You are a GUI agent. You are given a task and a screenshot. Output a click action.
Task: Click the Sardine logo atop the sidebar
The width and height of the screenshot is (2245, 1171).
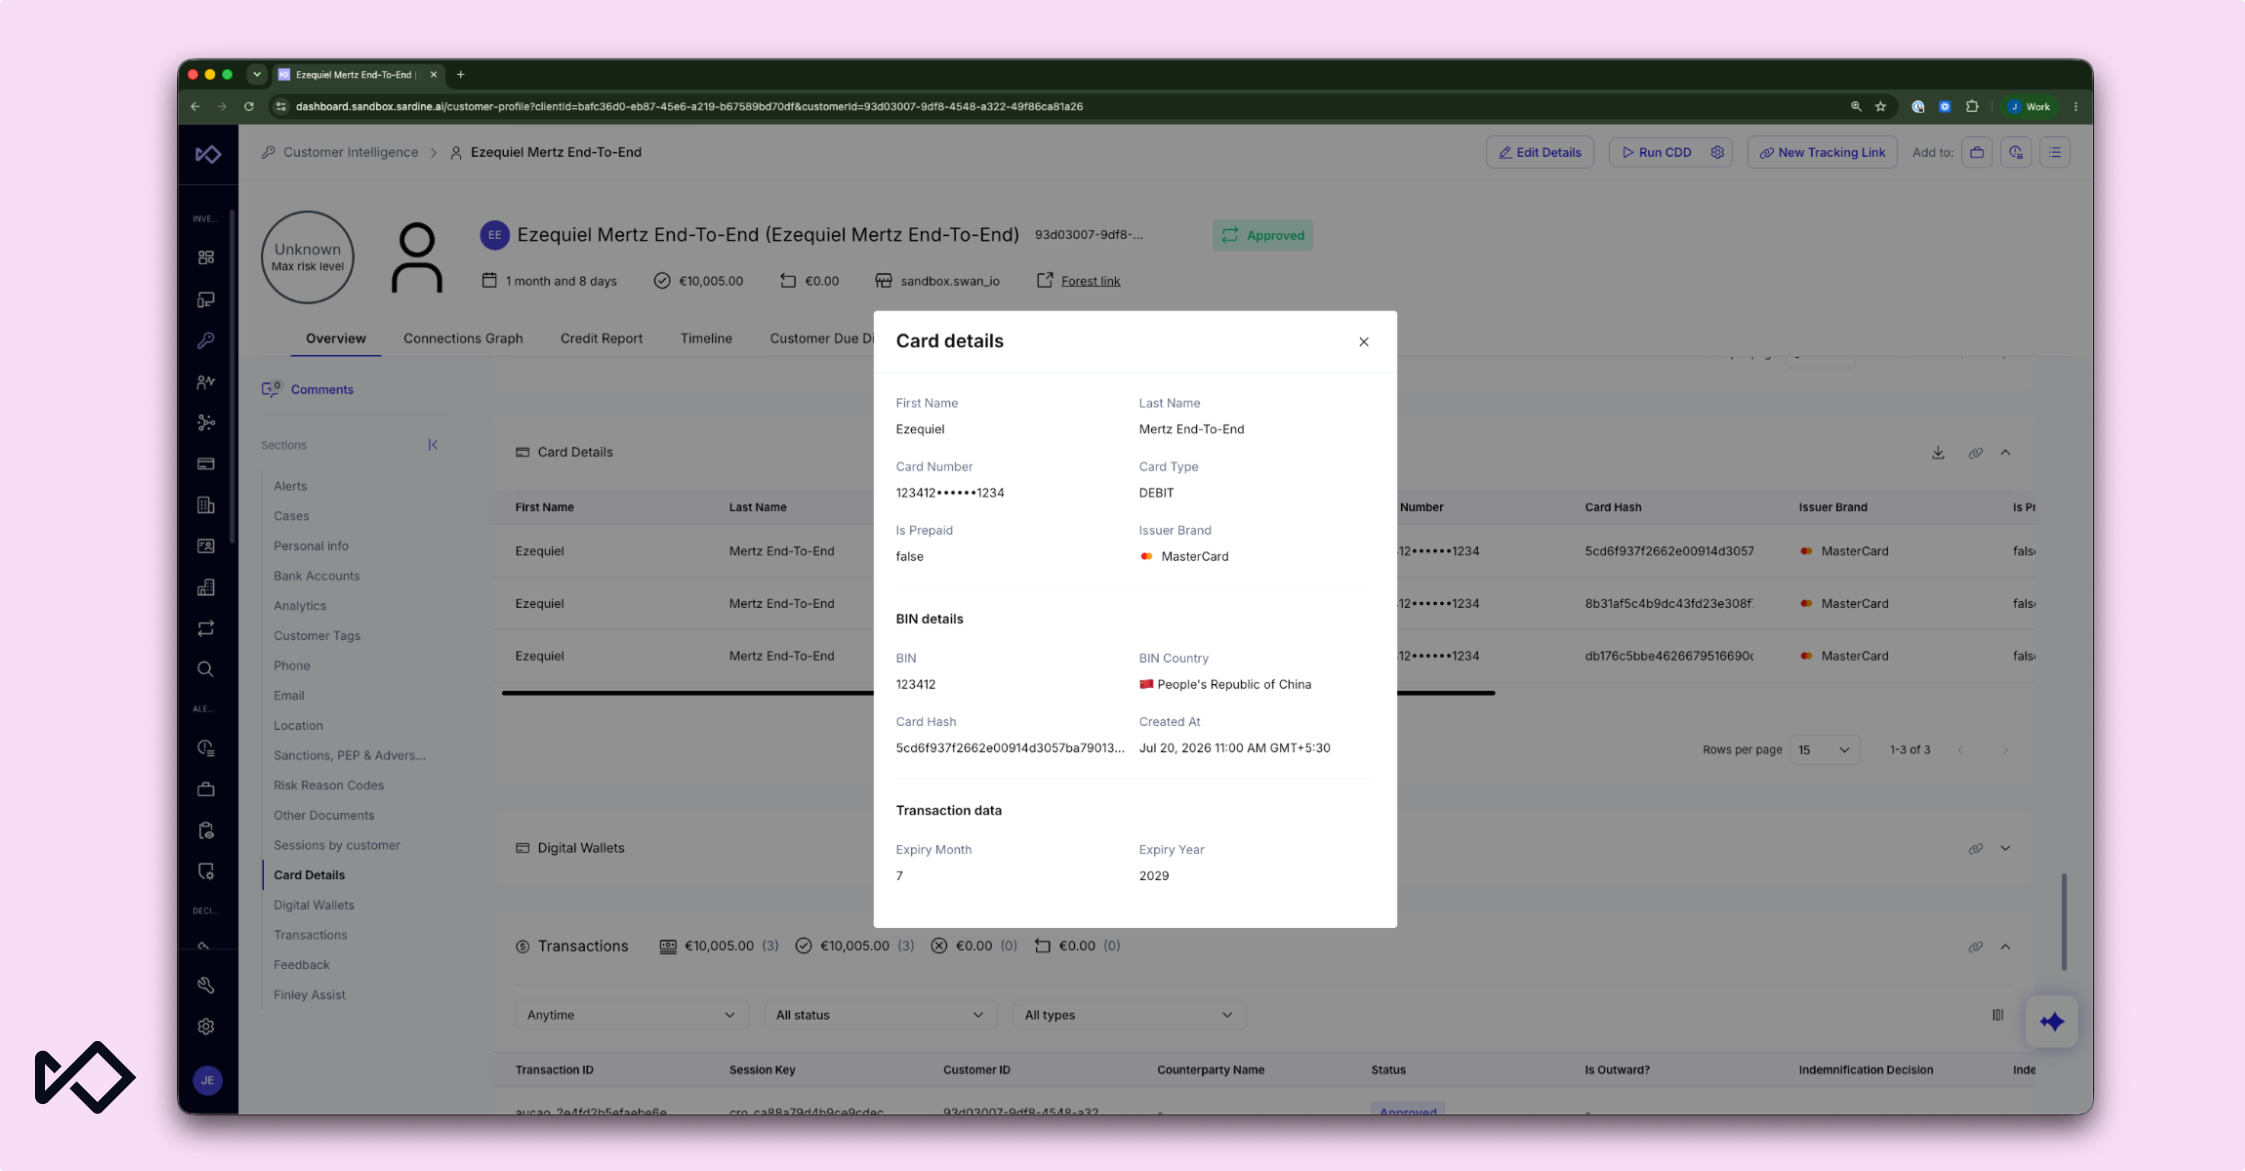(208, 153)
